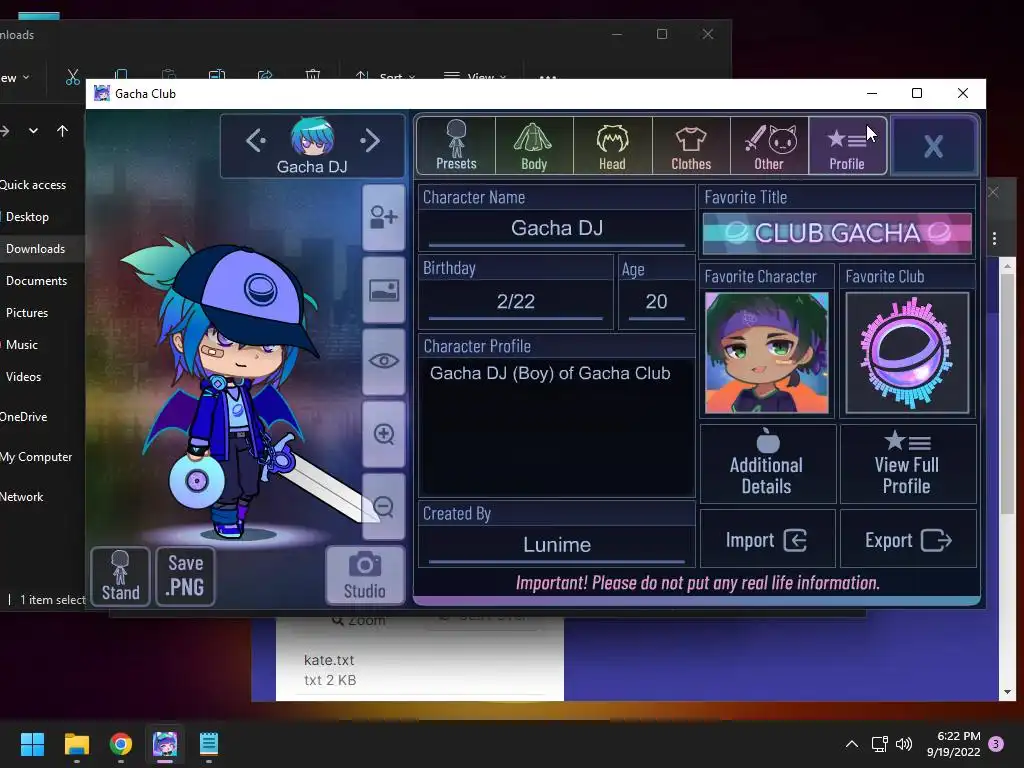Open View Full Profile

coord(908,464)
